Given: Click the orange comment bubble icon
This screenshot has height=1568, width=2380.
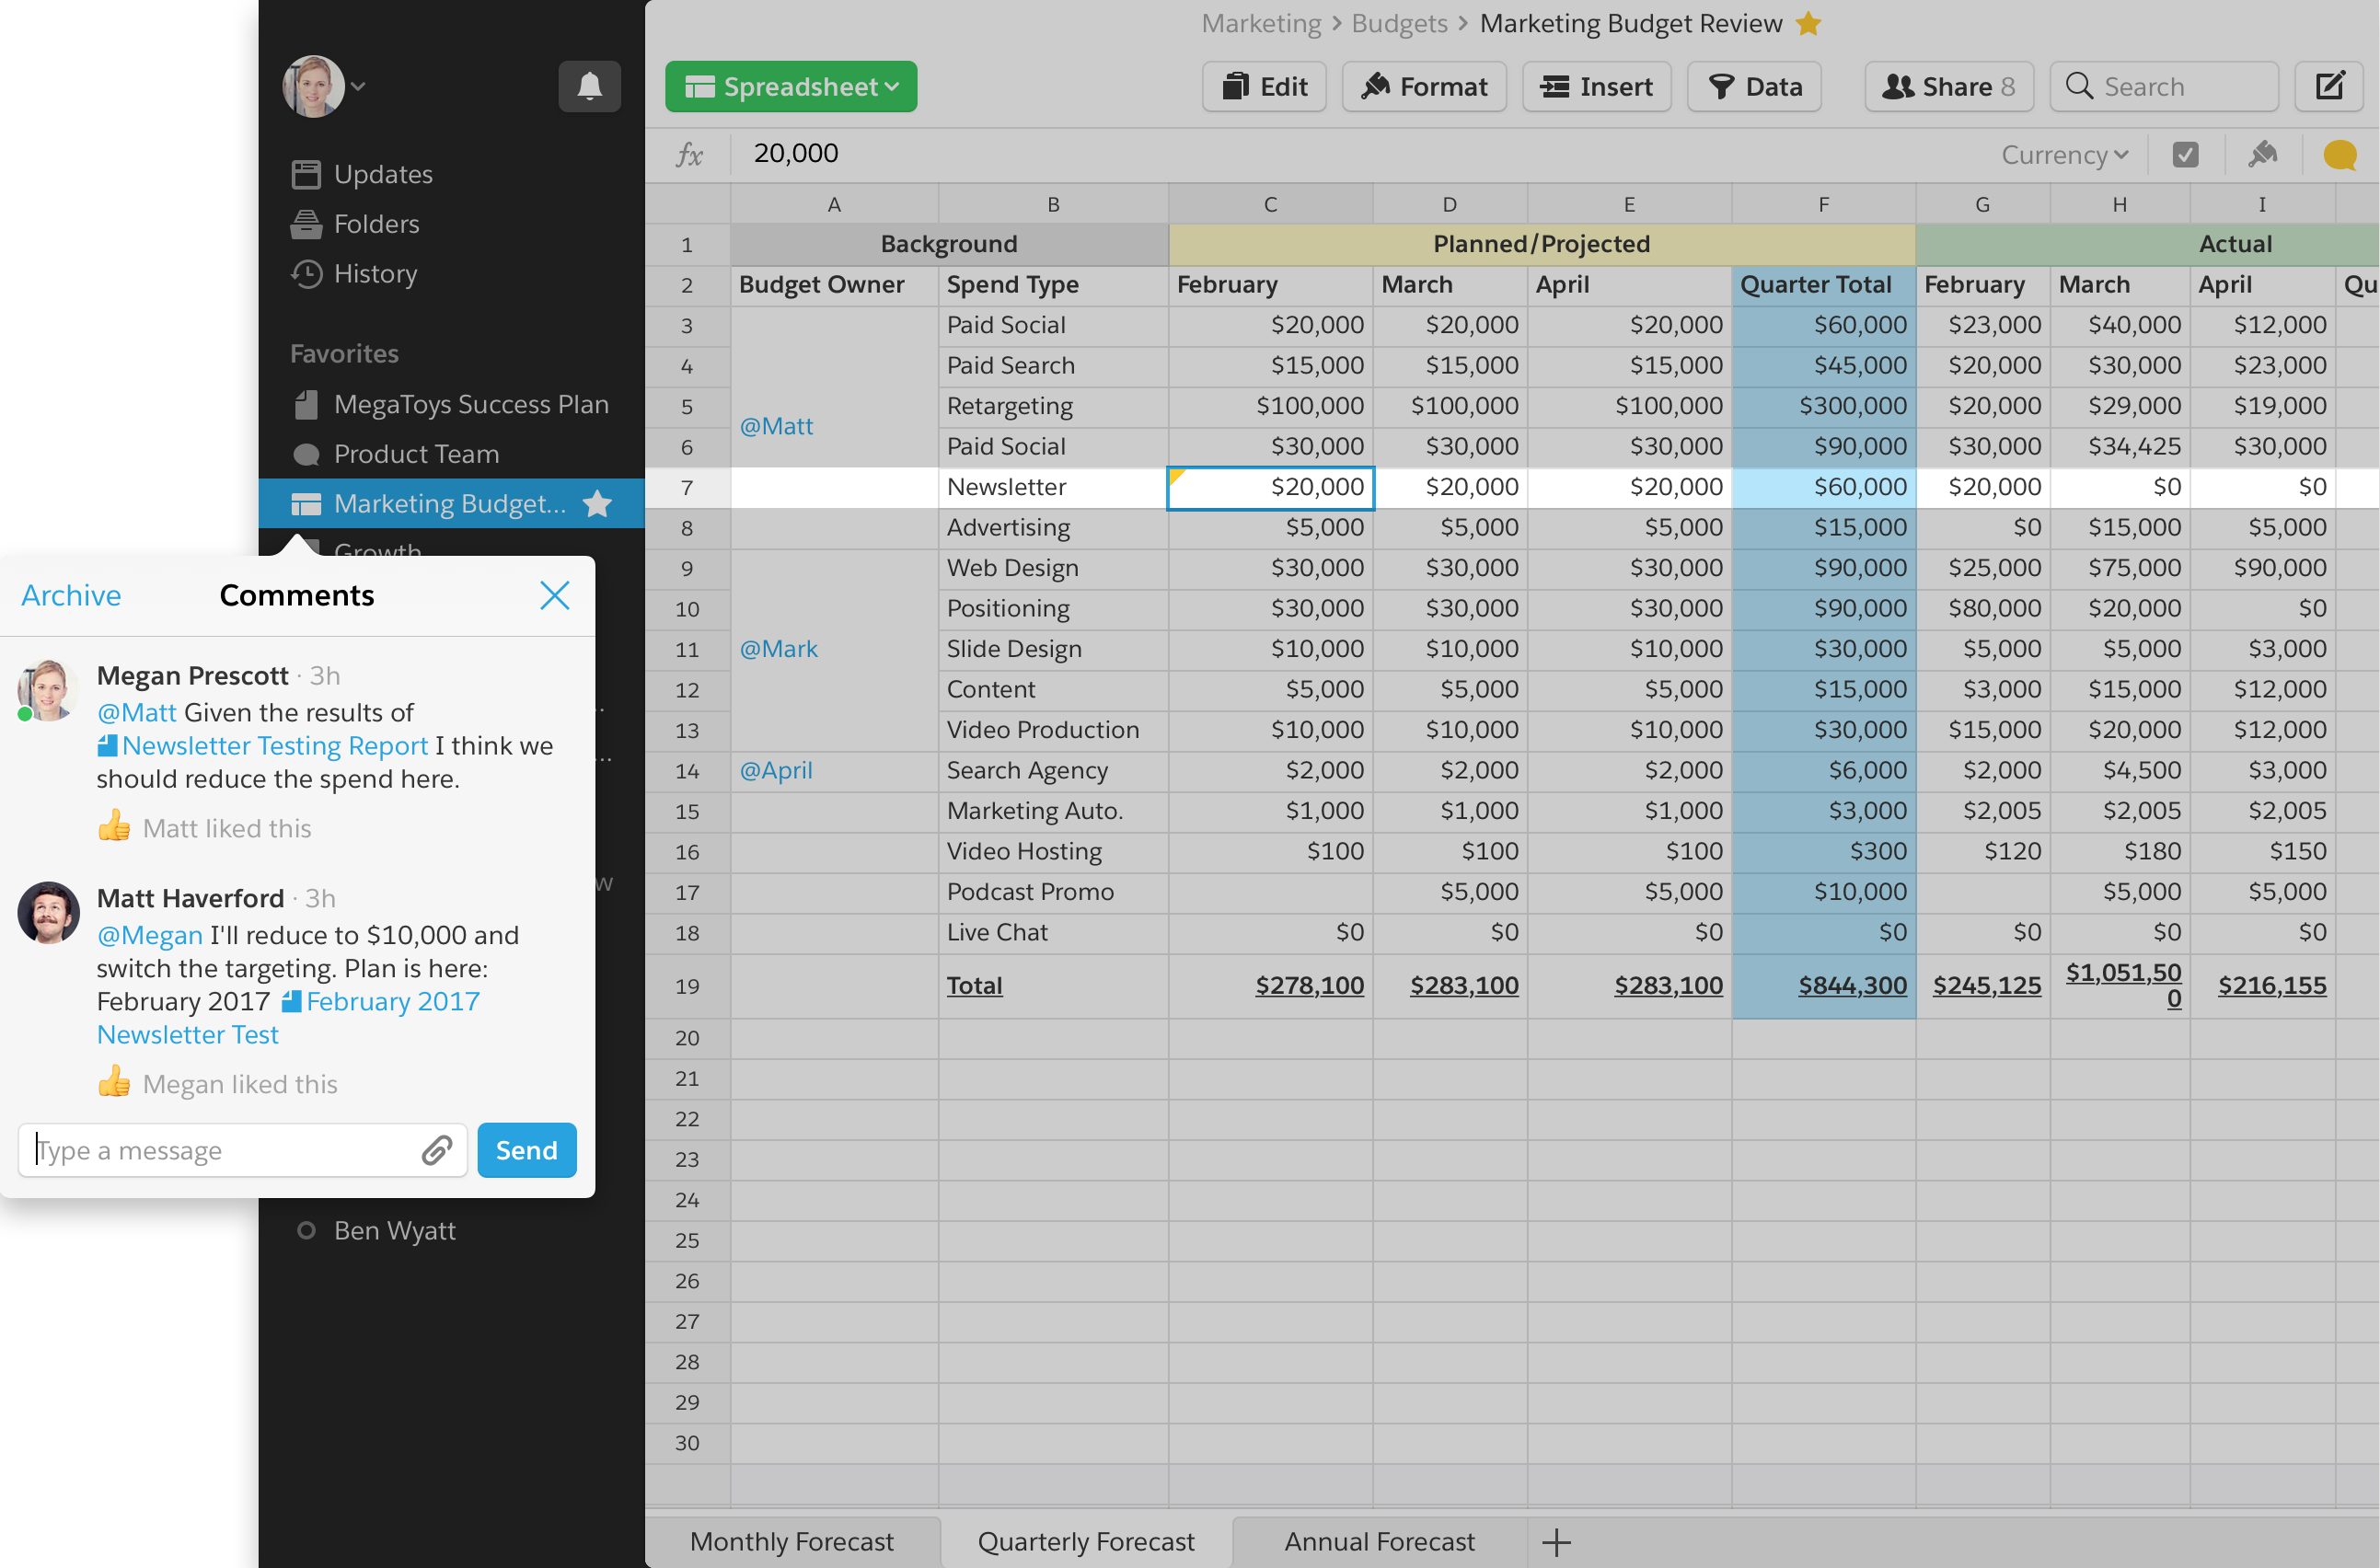Looking at the screenshot, I should pyautogui.click(x=2339, y=155).
